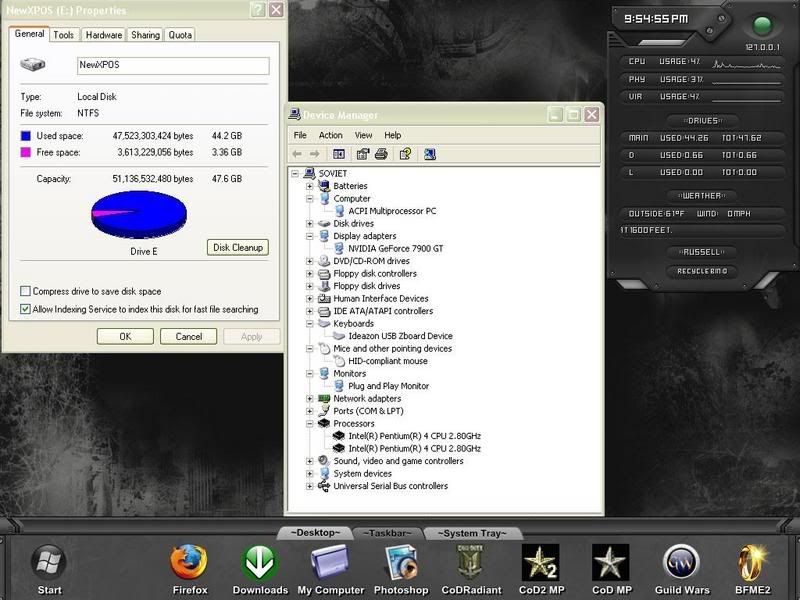Image resolution: width=800 pixels, height=600 pixels.
Task: Select the second Intel Pentium 4 CPU entry
Action: point(414,448)
